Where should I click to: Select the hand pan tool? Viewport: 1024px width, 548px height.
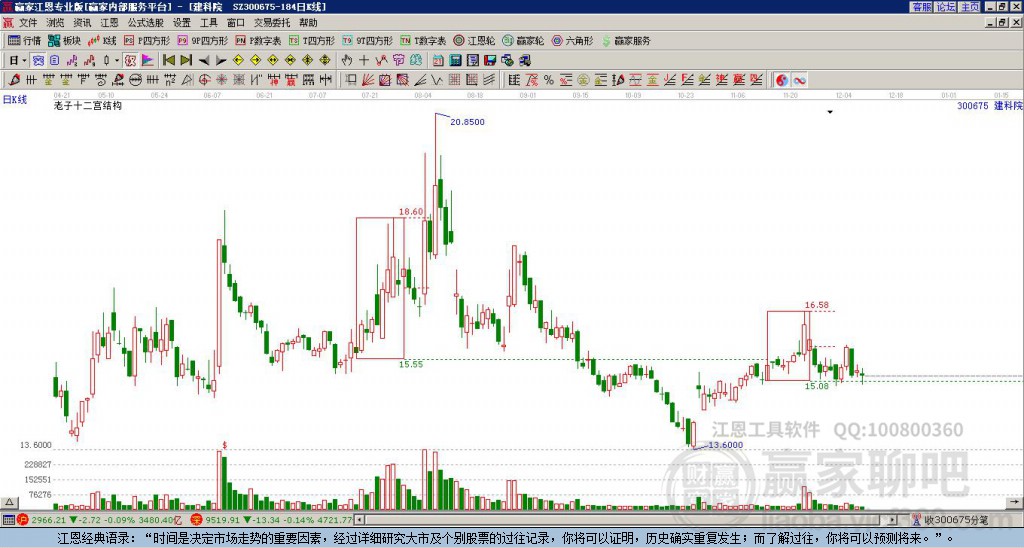pos(346,60)
